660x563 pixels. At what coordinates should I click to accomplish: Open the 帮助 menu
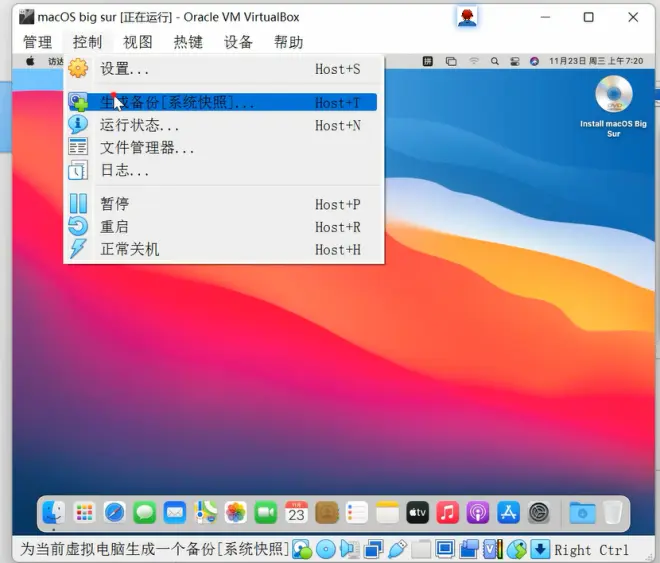[x=288, y=42]
